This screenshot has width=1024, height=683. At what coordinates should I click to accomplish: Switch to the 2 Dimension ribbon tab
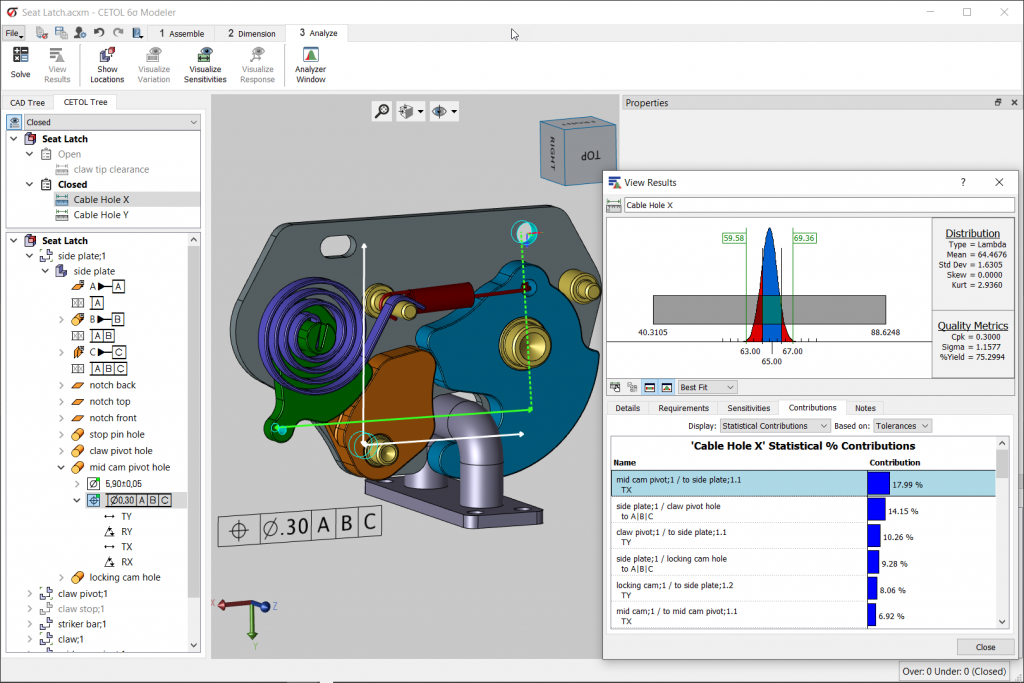249,32
